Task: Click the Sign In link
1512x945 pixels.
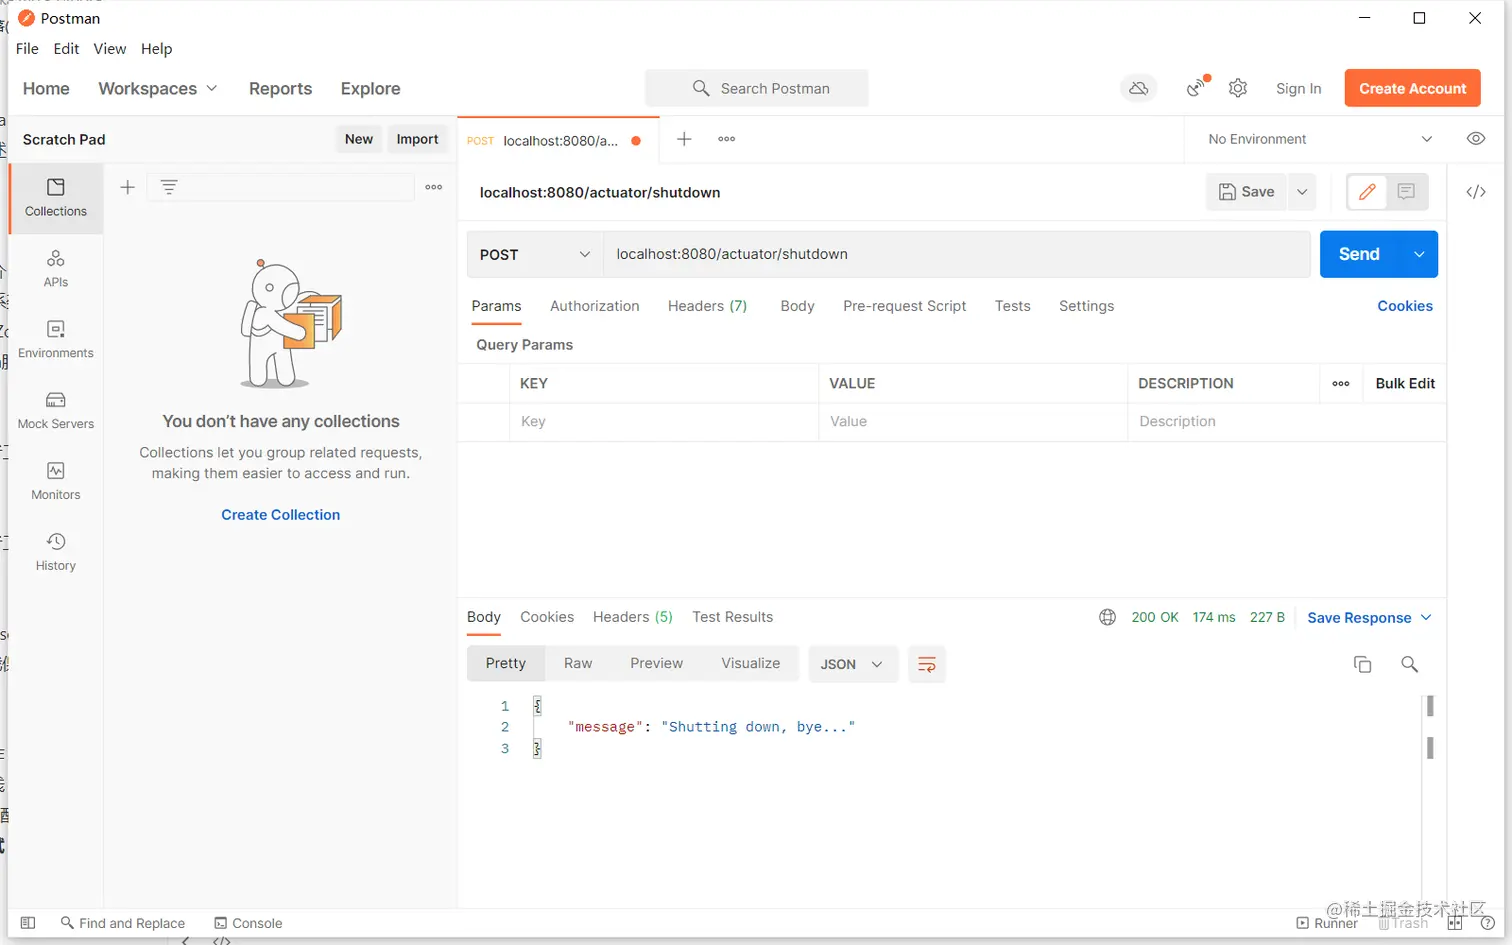Action: (1298, 88)
